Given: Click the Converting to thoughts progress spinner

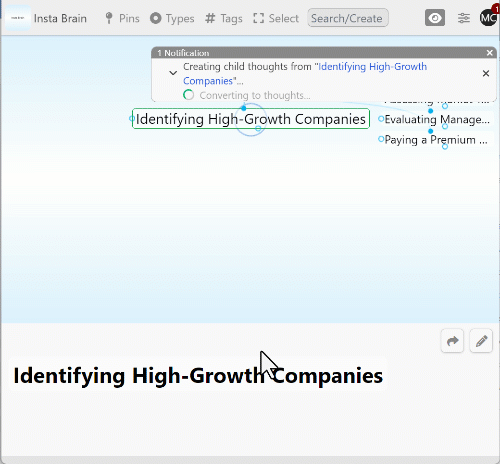Looking at the screenshot, I should click(x=188, y=95).
